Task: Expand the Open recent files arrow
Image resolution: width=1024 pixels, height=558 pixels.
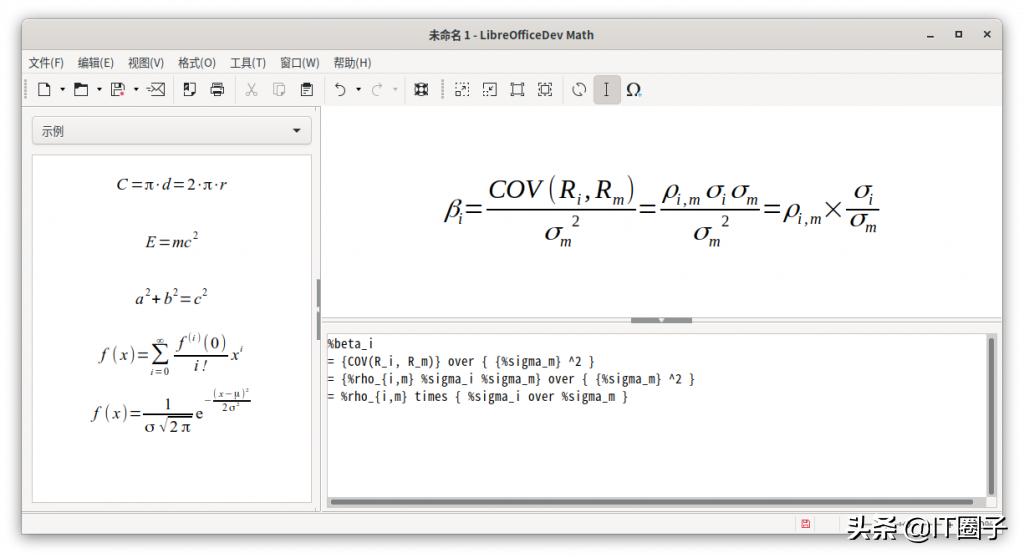Action: (x=99, y=90)
